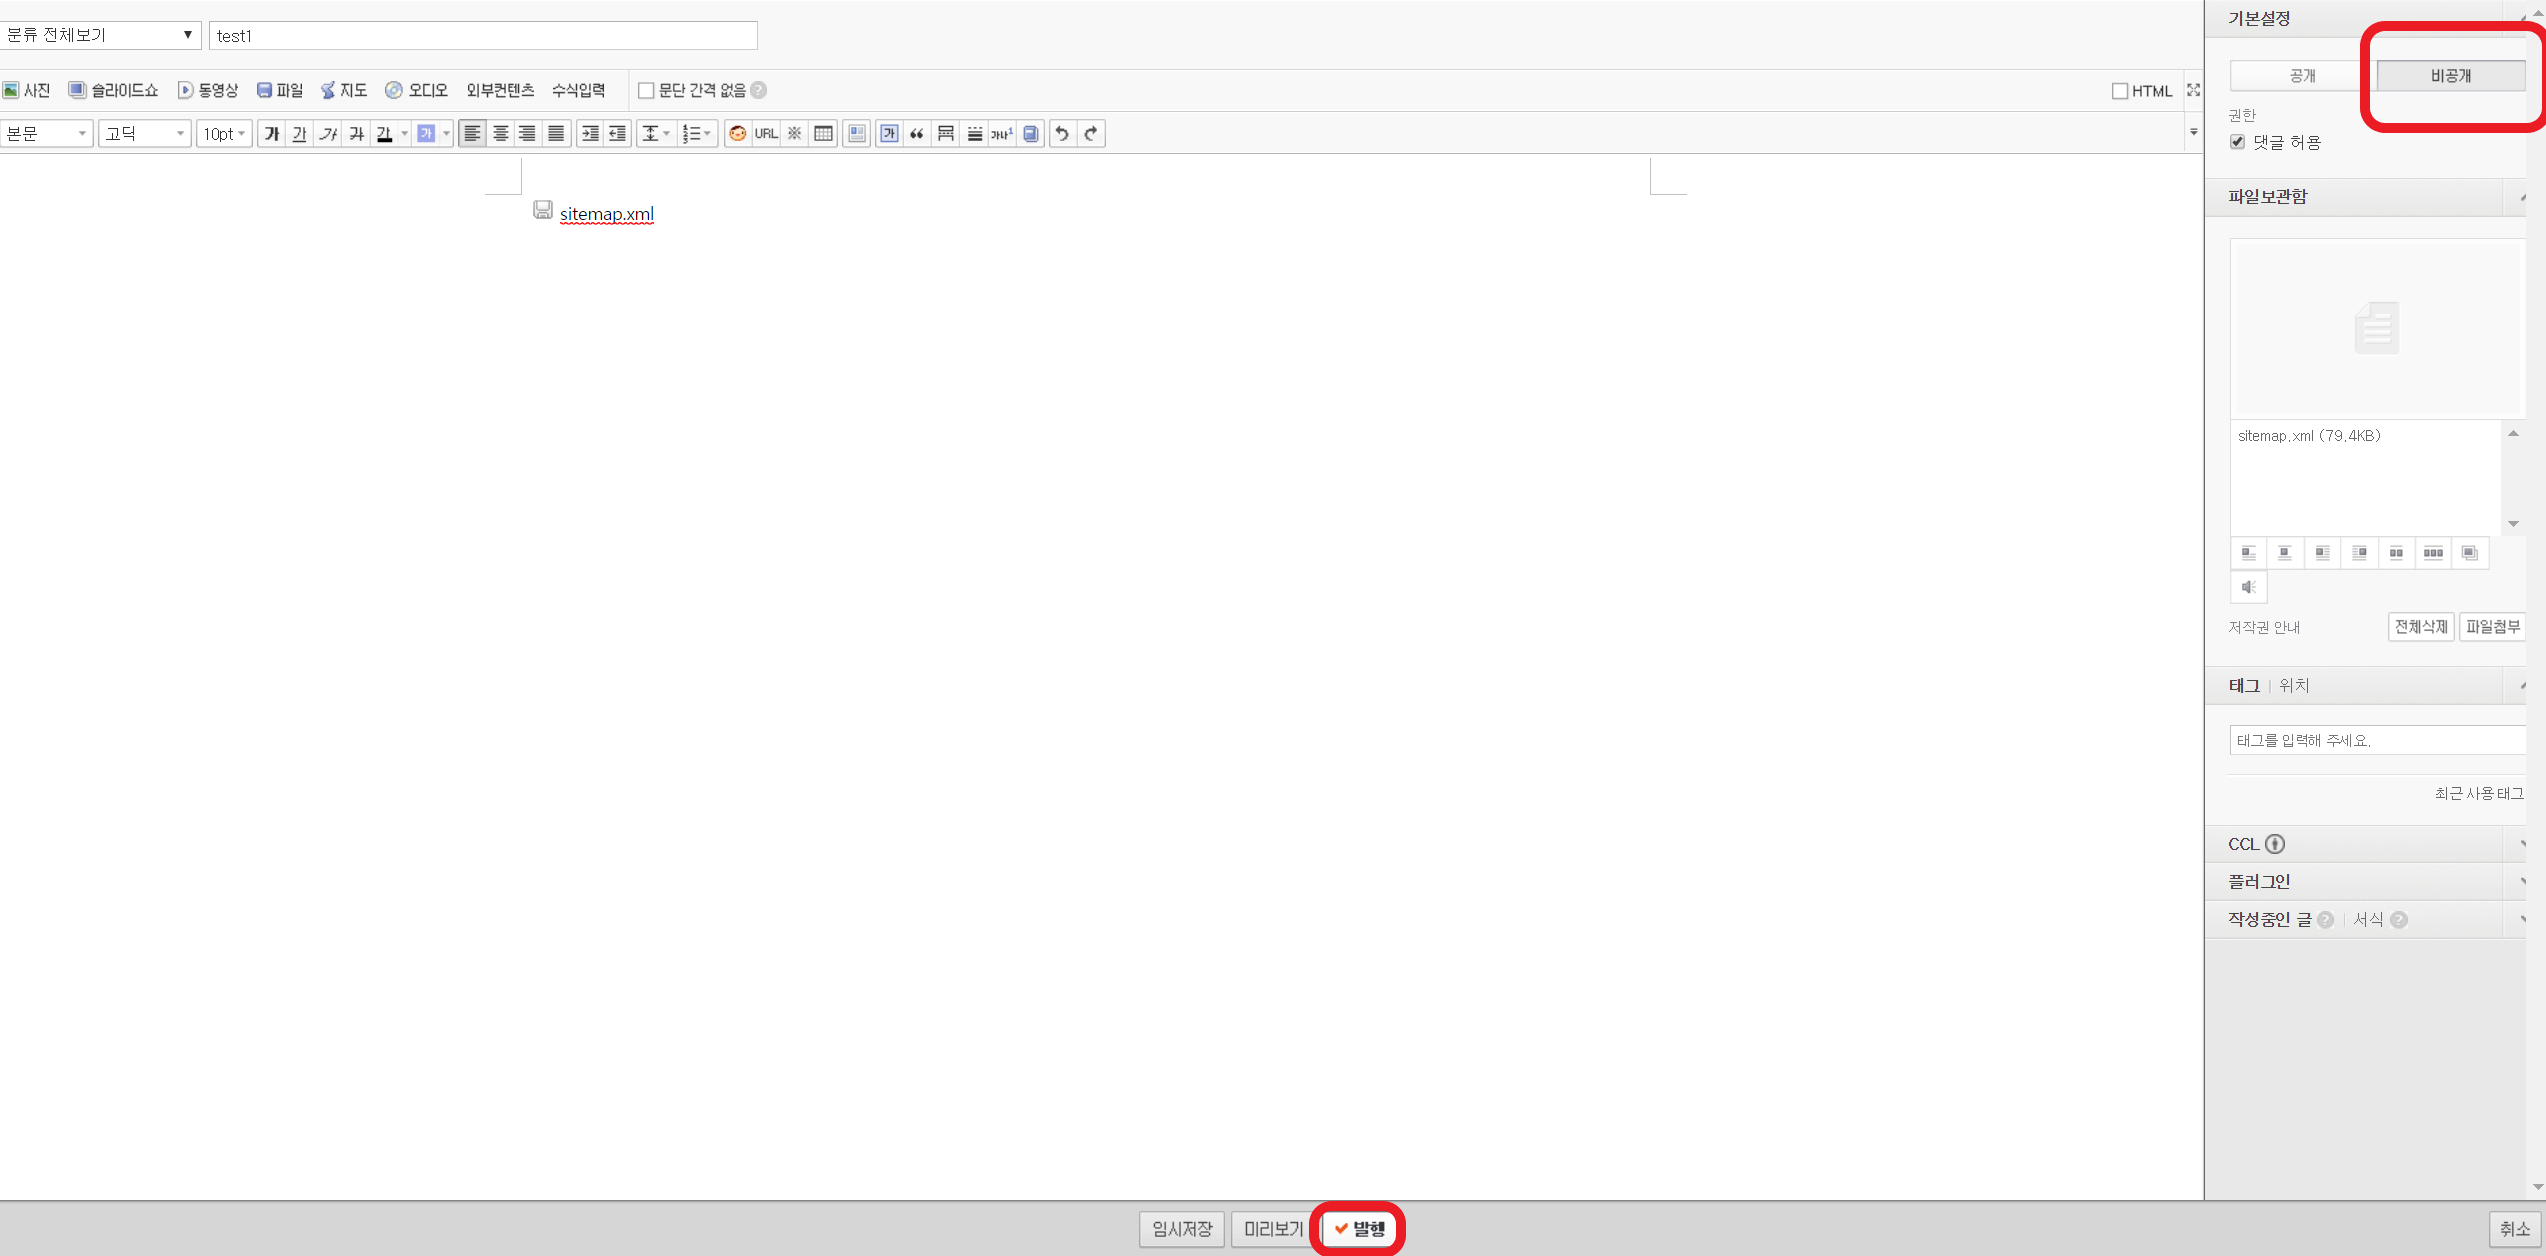2546x1256 pixels.
Task: Insert an emoticon from the toolbar
Action: [x=737, y=134]
